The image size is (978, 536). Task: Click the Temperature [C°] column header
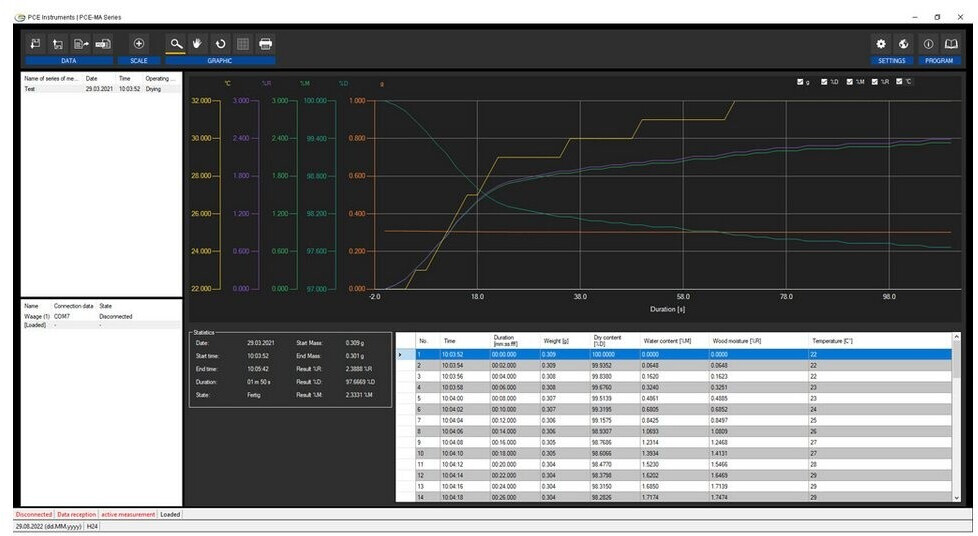(x=832, y=341)
